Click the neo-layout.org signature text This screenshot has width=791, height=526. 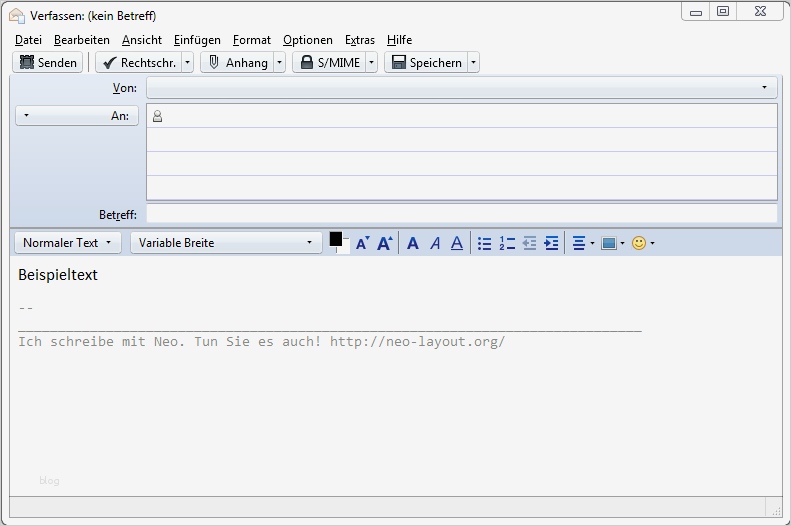click(x=261, y=341)
